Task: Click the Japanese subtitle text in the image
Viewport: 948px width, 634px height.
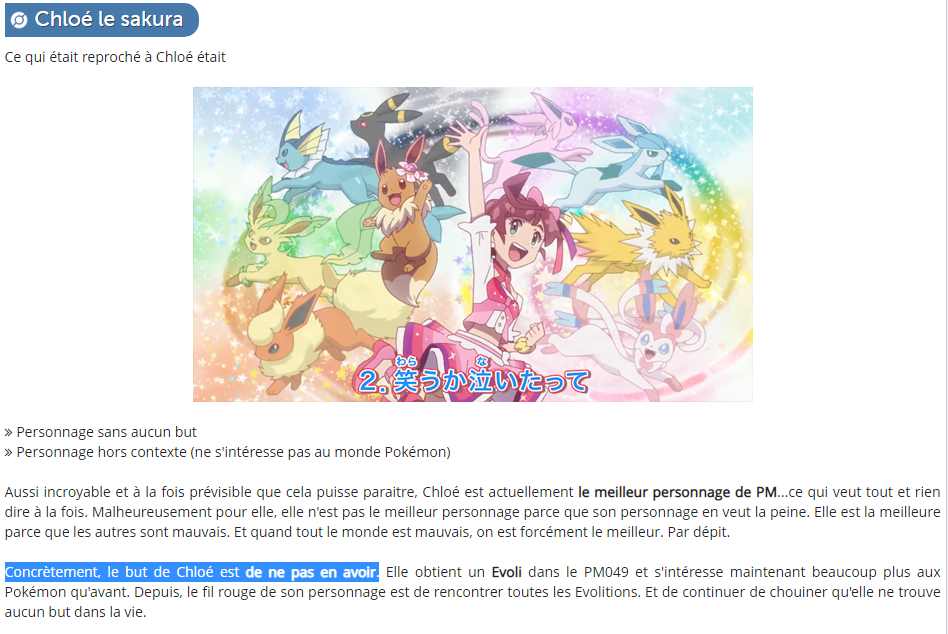Action: [x=473, y=376]
